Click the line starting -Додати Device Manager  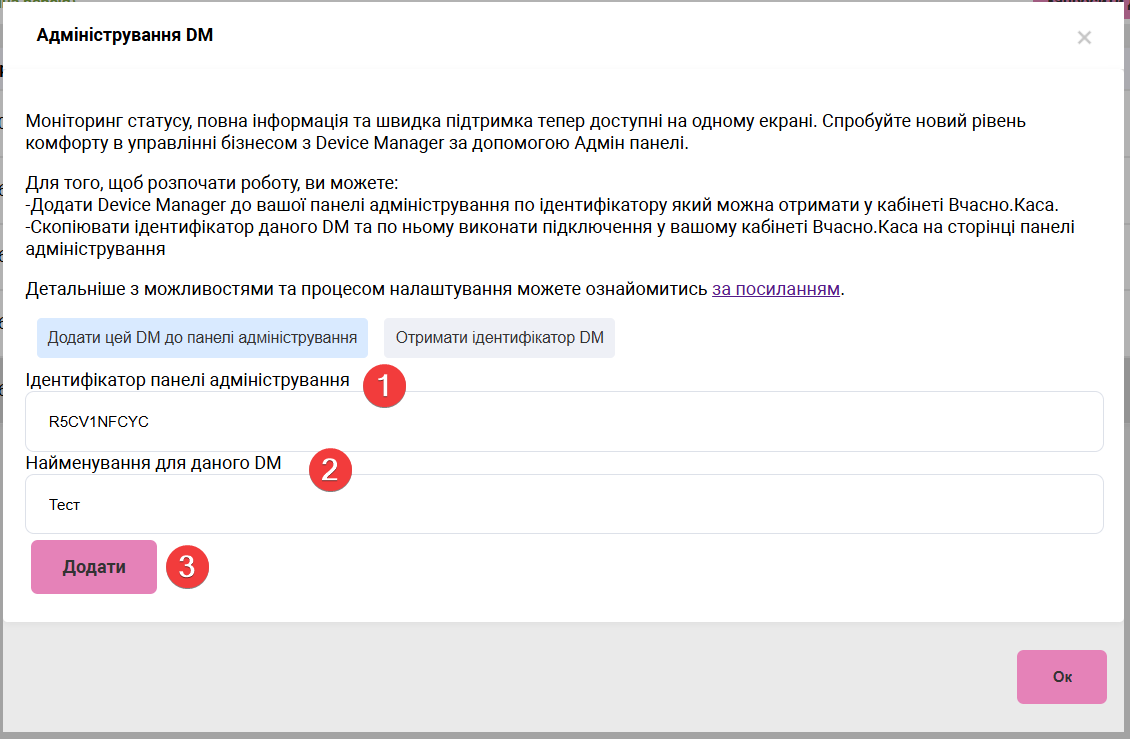tap(542, 205)
